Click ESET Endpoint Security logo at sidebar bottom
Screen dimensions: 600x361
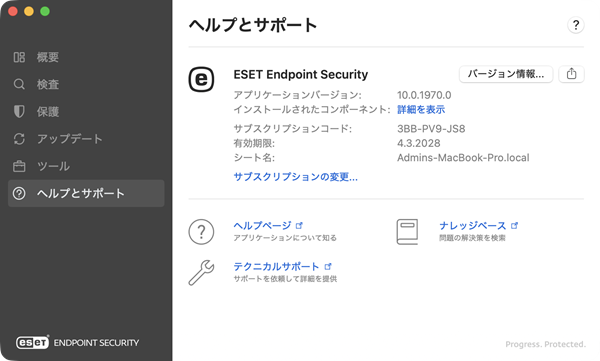78,342
